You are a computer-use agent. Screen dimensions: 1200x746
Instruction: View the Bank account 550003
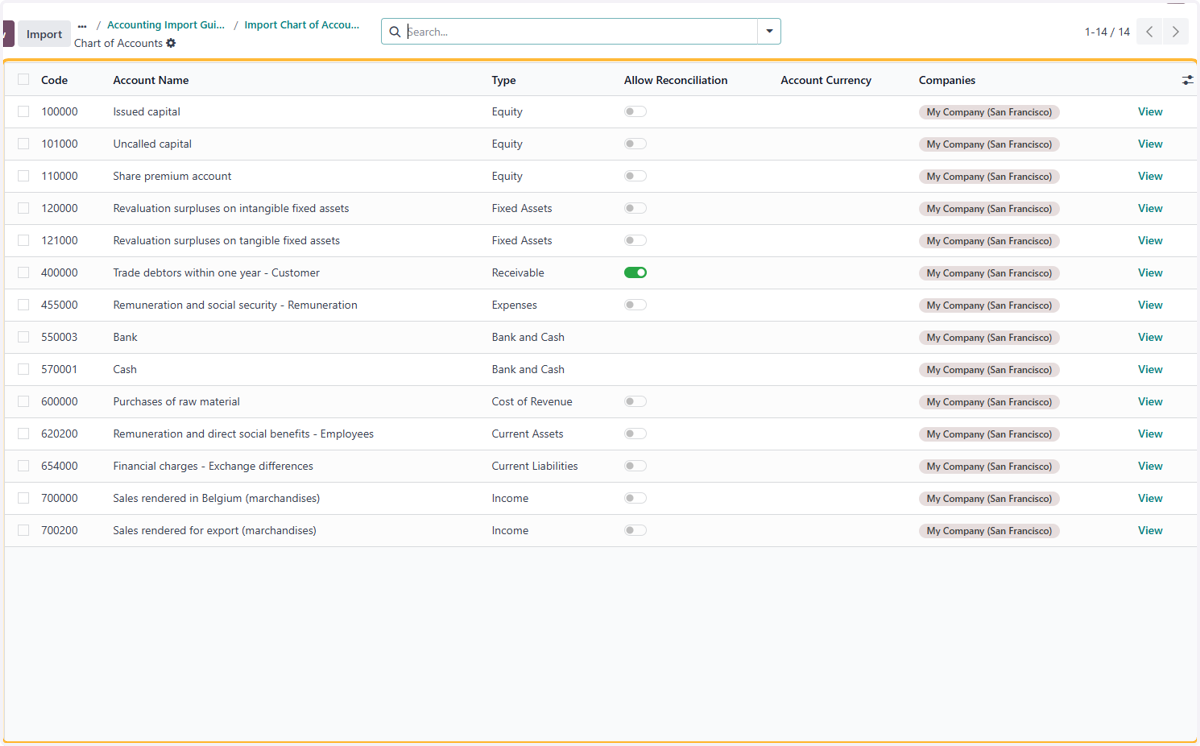pyautogui.click(x=1150, y=337)
